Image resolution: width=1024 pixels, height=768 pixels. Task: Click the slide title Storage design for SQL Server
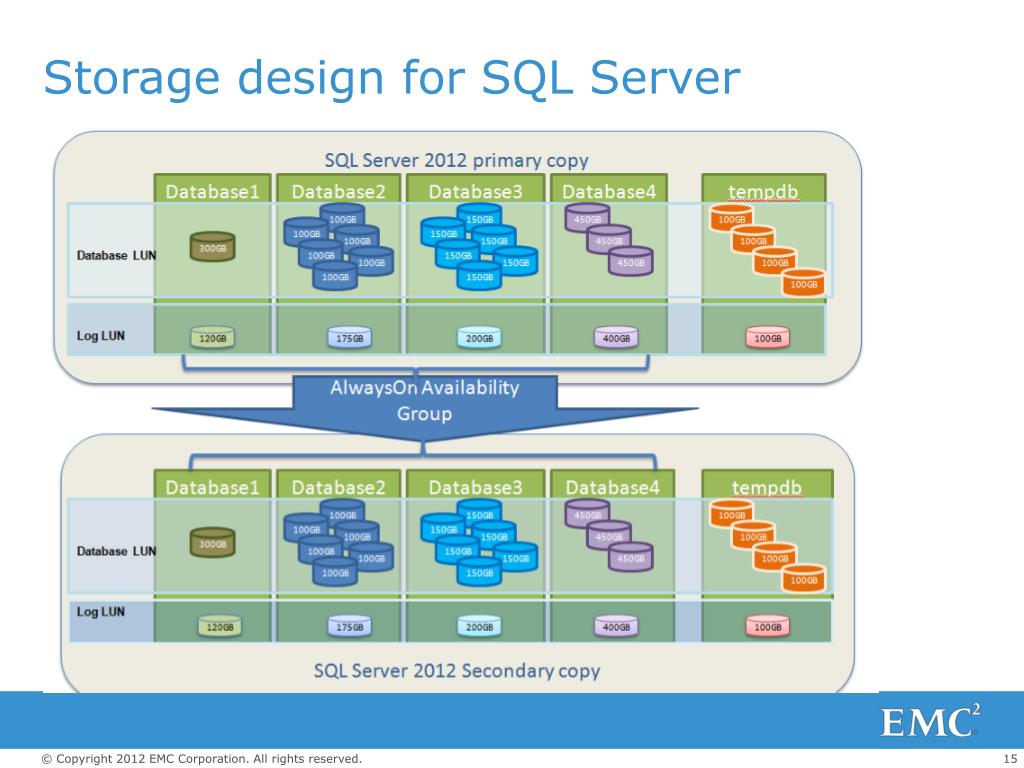coord(391,77)
